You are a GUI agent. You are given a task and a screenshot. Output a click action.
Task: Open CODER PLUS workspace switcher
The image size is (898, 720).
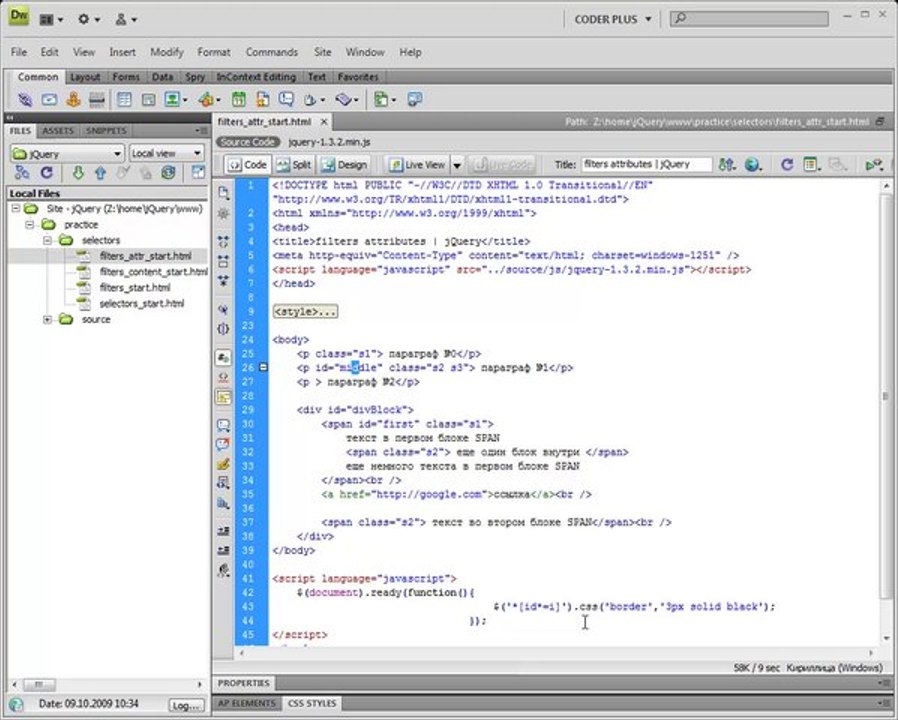coord(613,19)
